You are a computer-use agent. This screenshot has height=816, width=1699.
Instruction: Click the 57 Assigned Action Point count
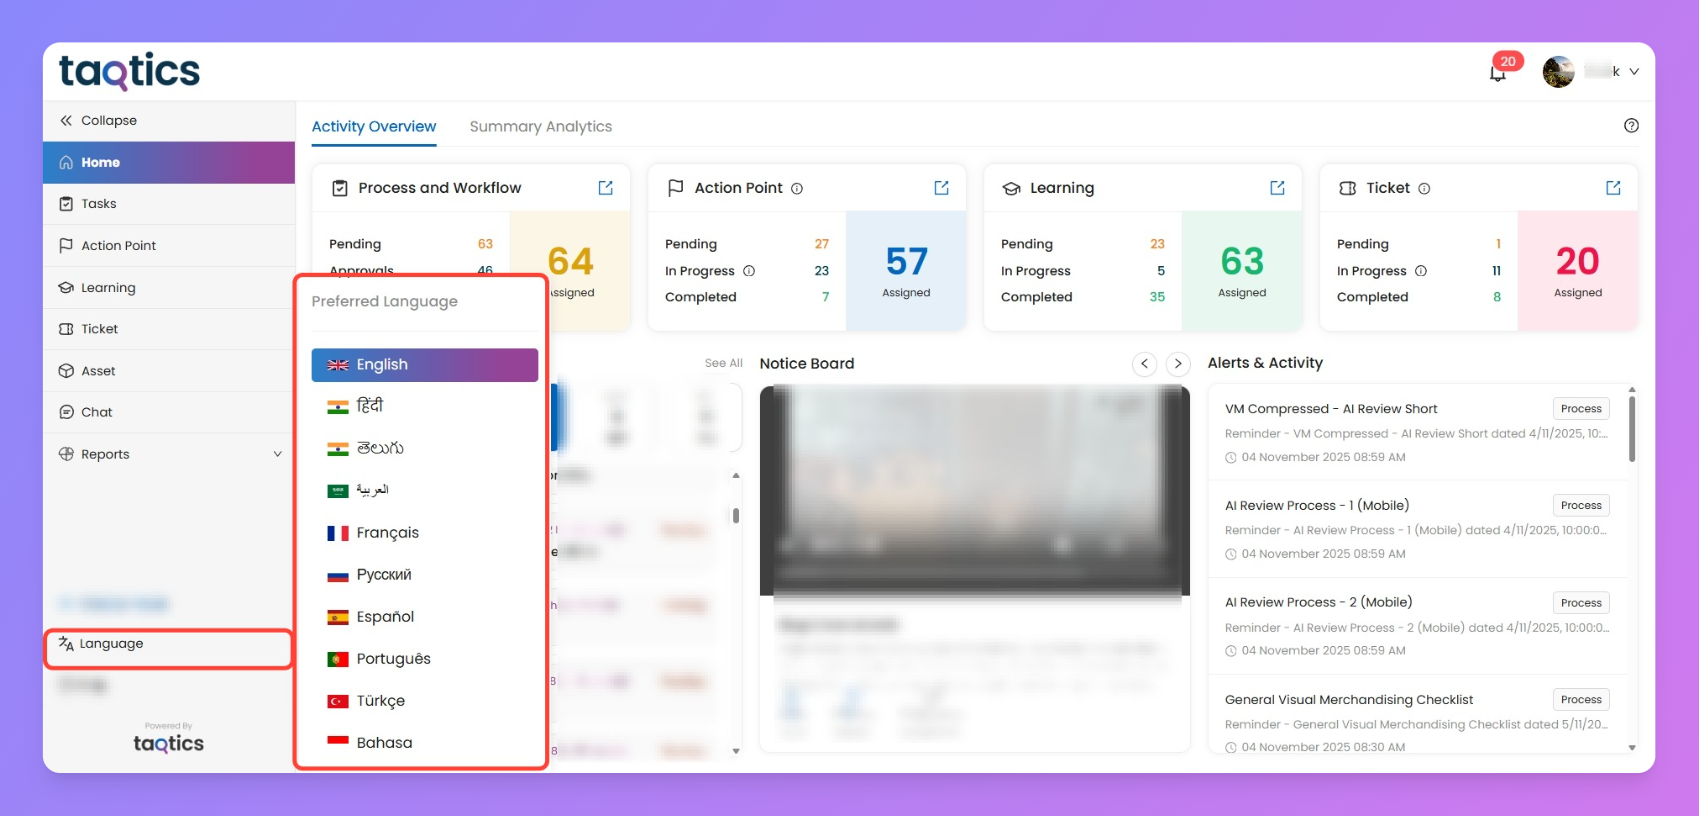[906, 271]
